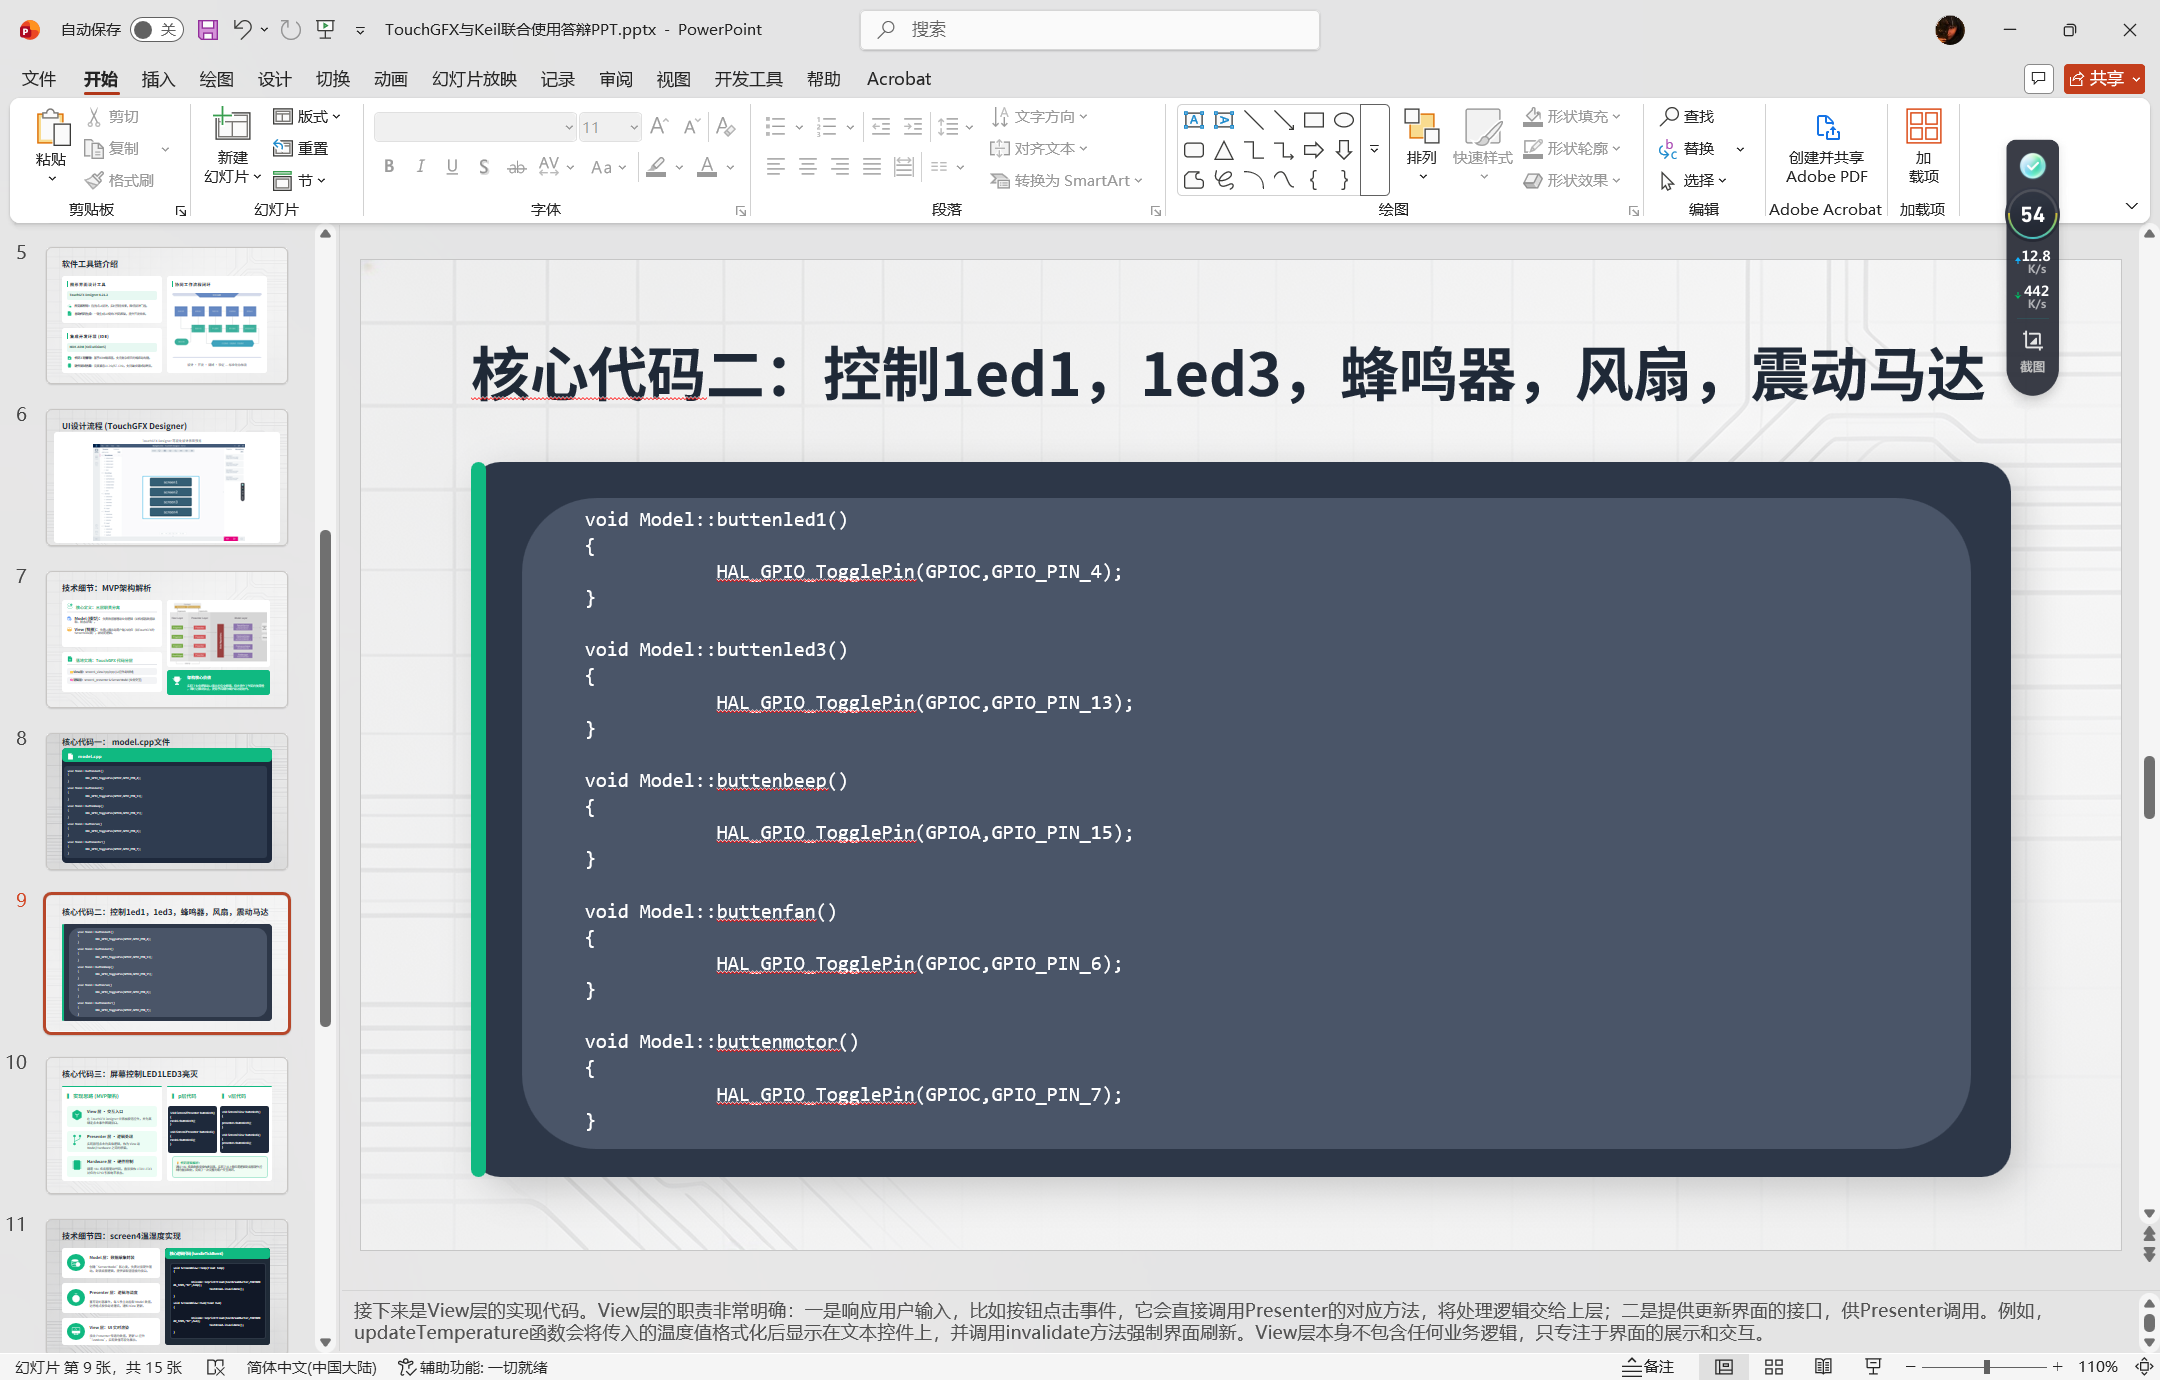2160x1380 pixels.
Task: Open the font size dropdown
Action: pos(634,127)
